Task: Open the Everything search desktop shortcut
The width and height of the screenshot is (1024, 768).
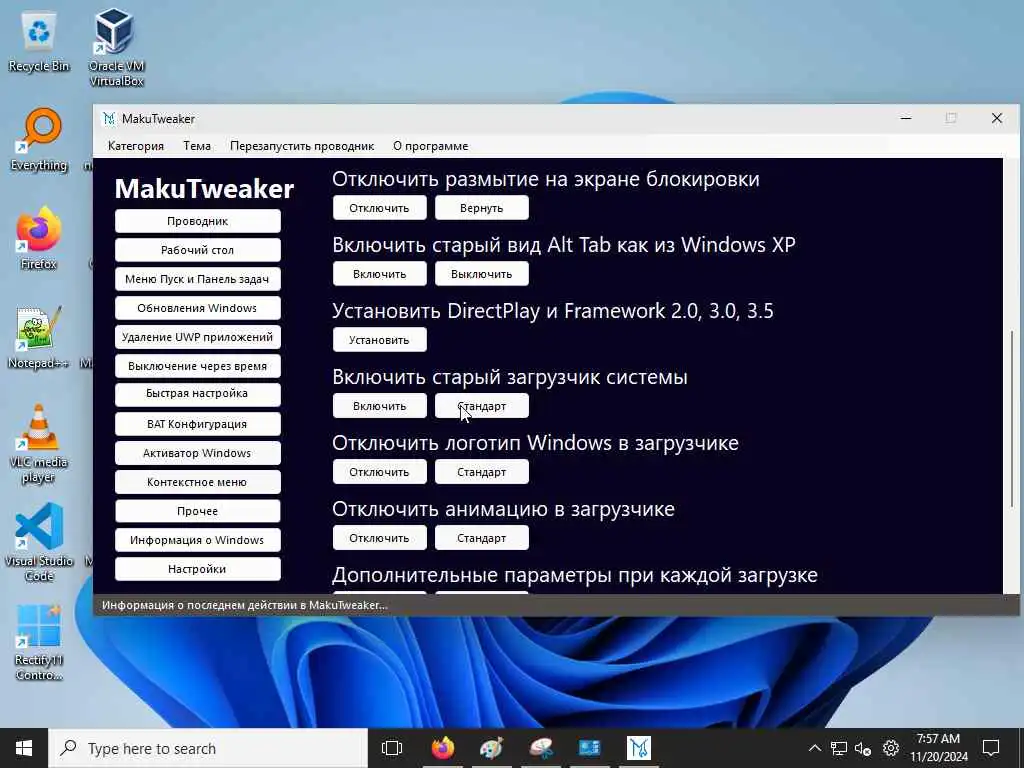Action: pyautogui.click(x=39, y=140)
